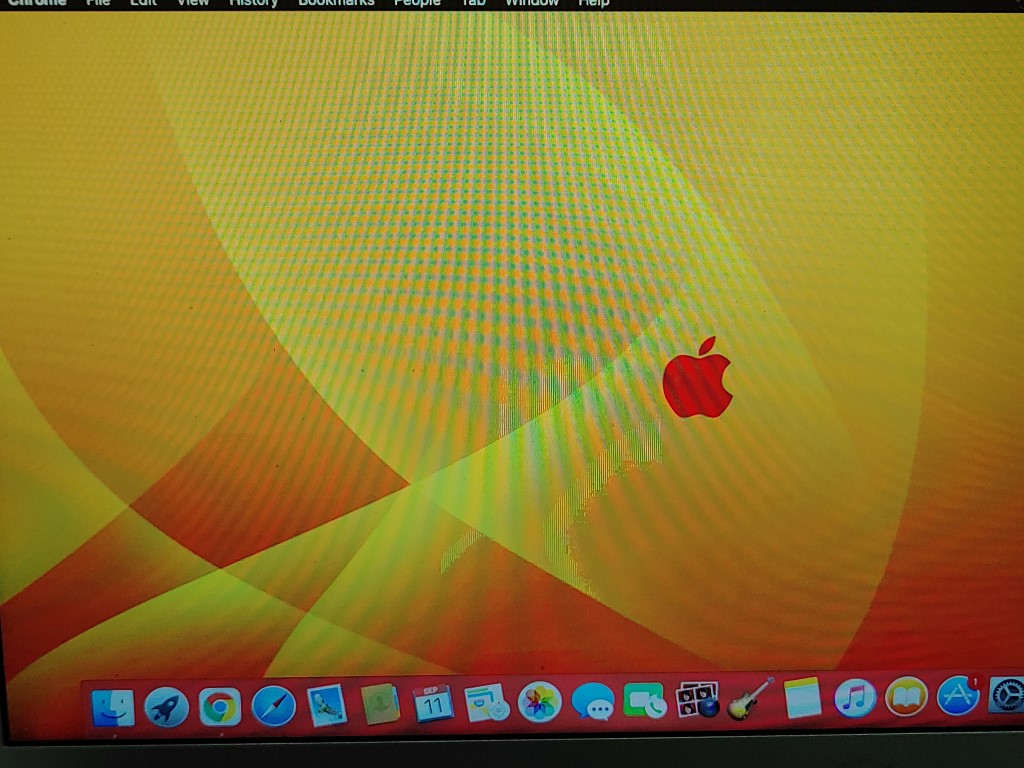Open Messages speech bubble icon

point(593,702)
